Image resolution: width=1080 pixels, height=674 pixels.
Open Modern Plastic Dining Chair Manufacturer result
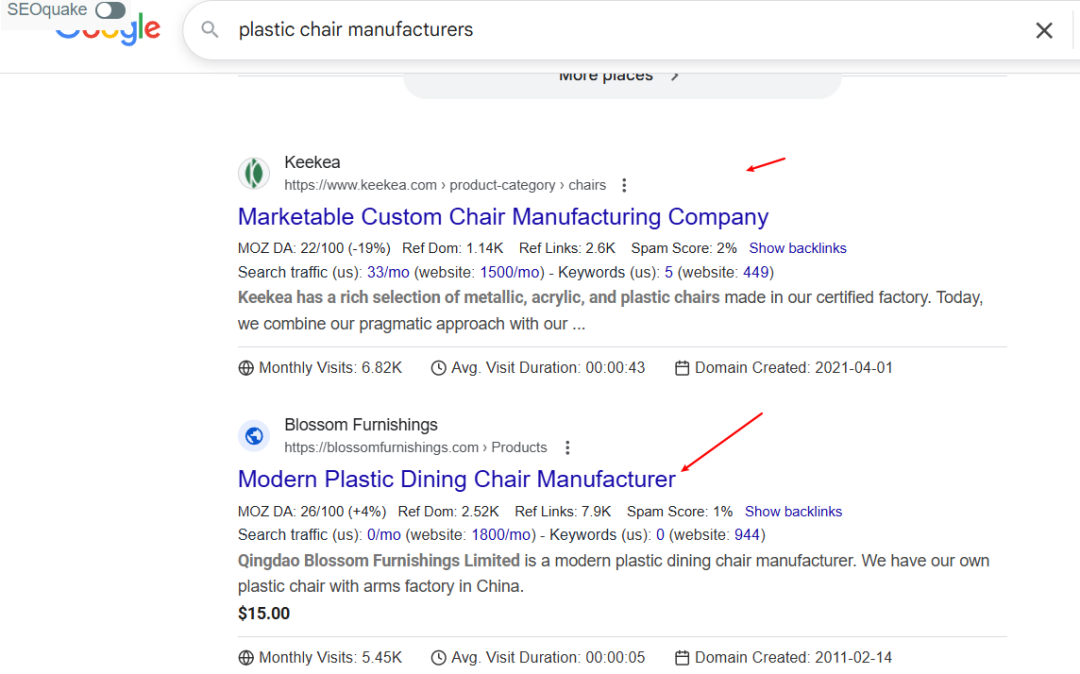pos(457,479)
